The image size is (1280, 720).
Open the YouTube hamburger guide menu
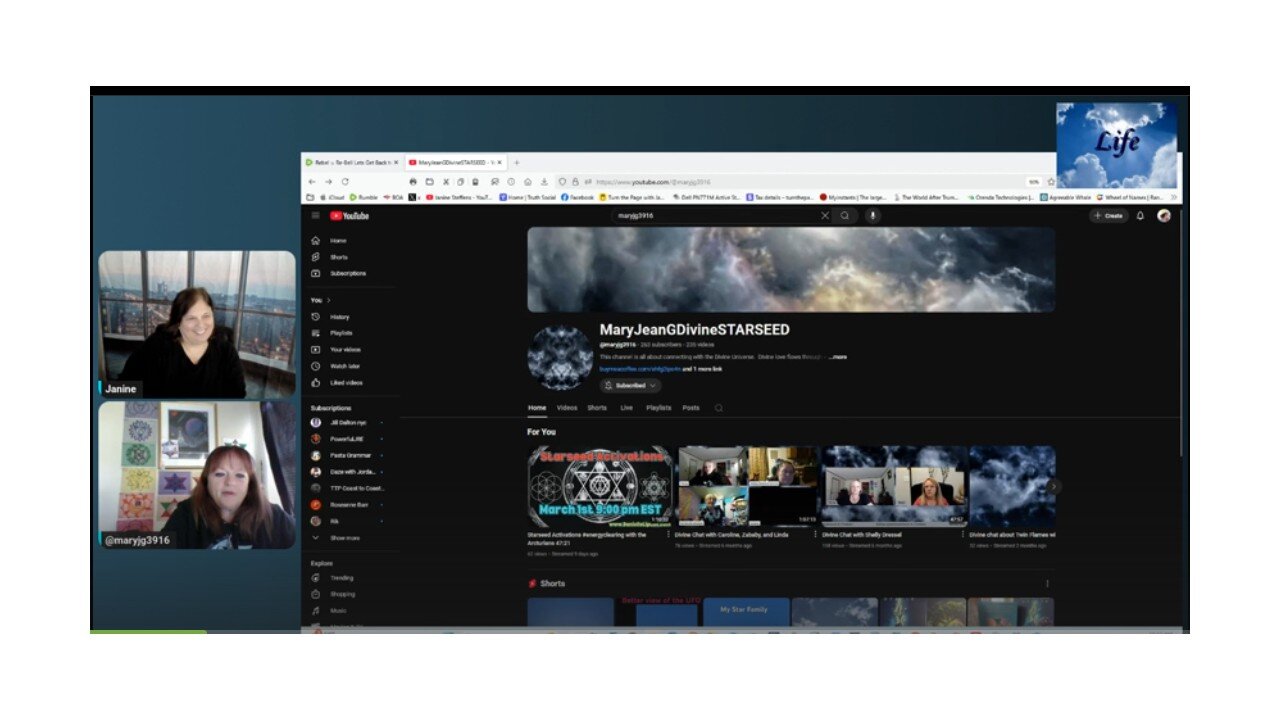pos(315,216)
